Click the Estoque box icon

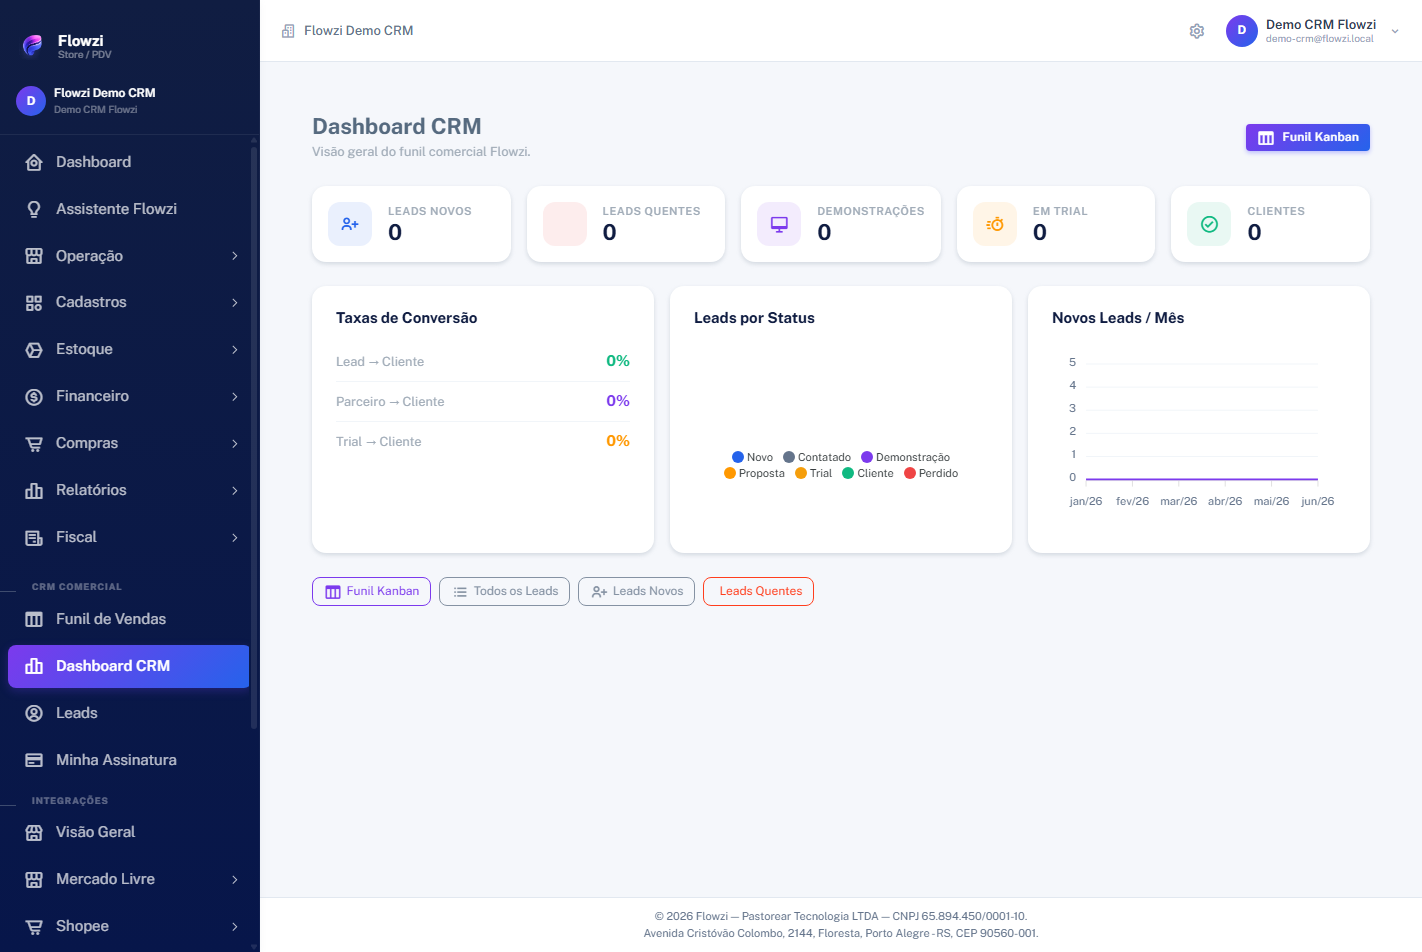[x=34, y=350]
